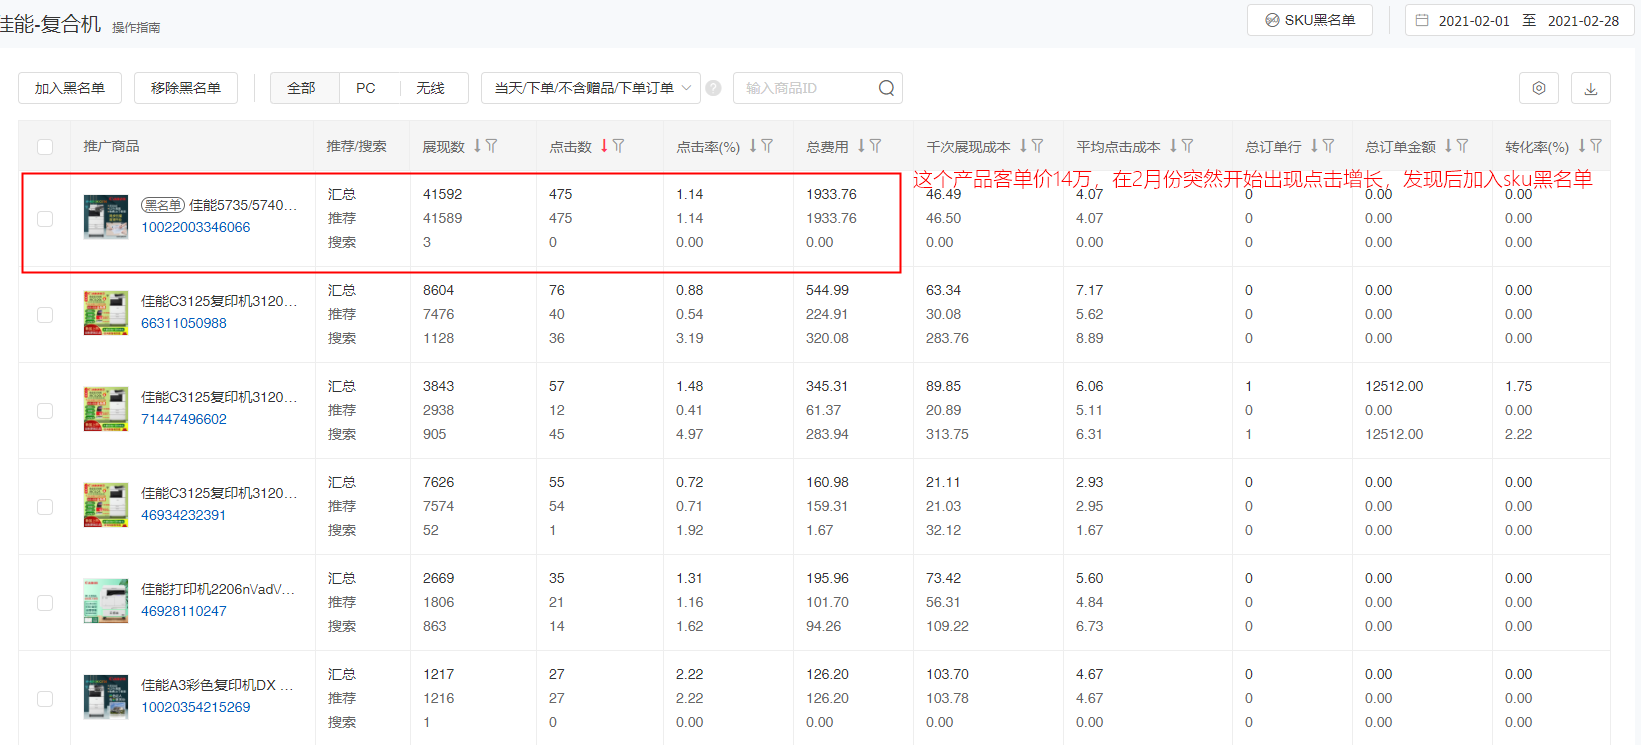Click product name 佳能A3彩色复印机DX …
Screen dimensions: 1641x745
(x=217, y=685)
